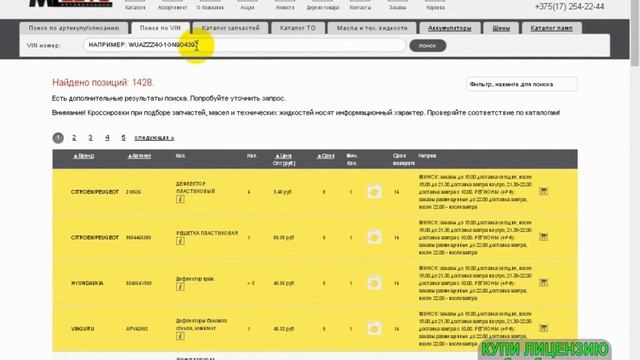Open Новости in top navigation
This screenshot has height=360, width=640.
pyautogui.click(x=285, y=7)
